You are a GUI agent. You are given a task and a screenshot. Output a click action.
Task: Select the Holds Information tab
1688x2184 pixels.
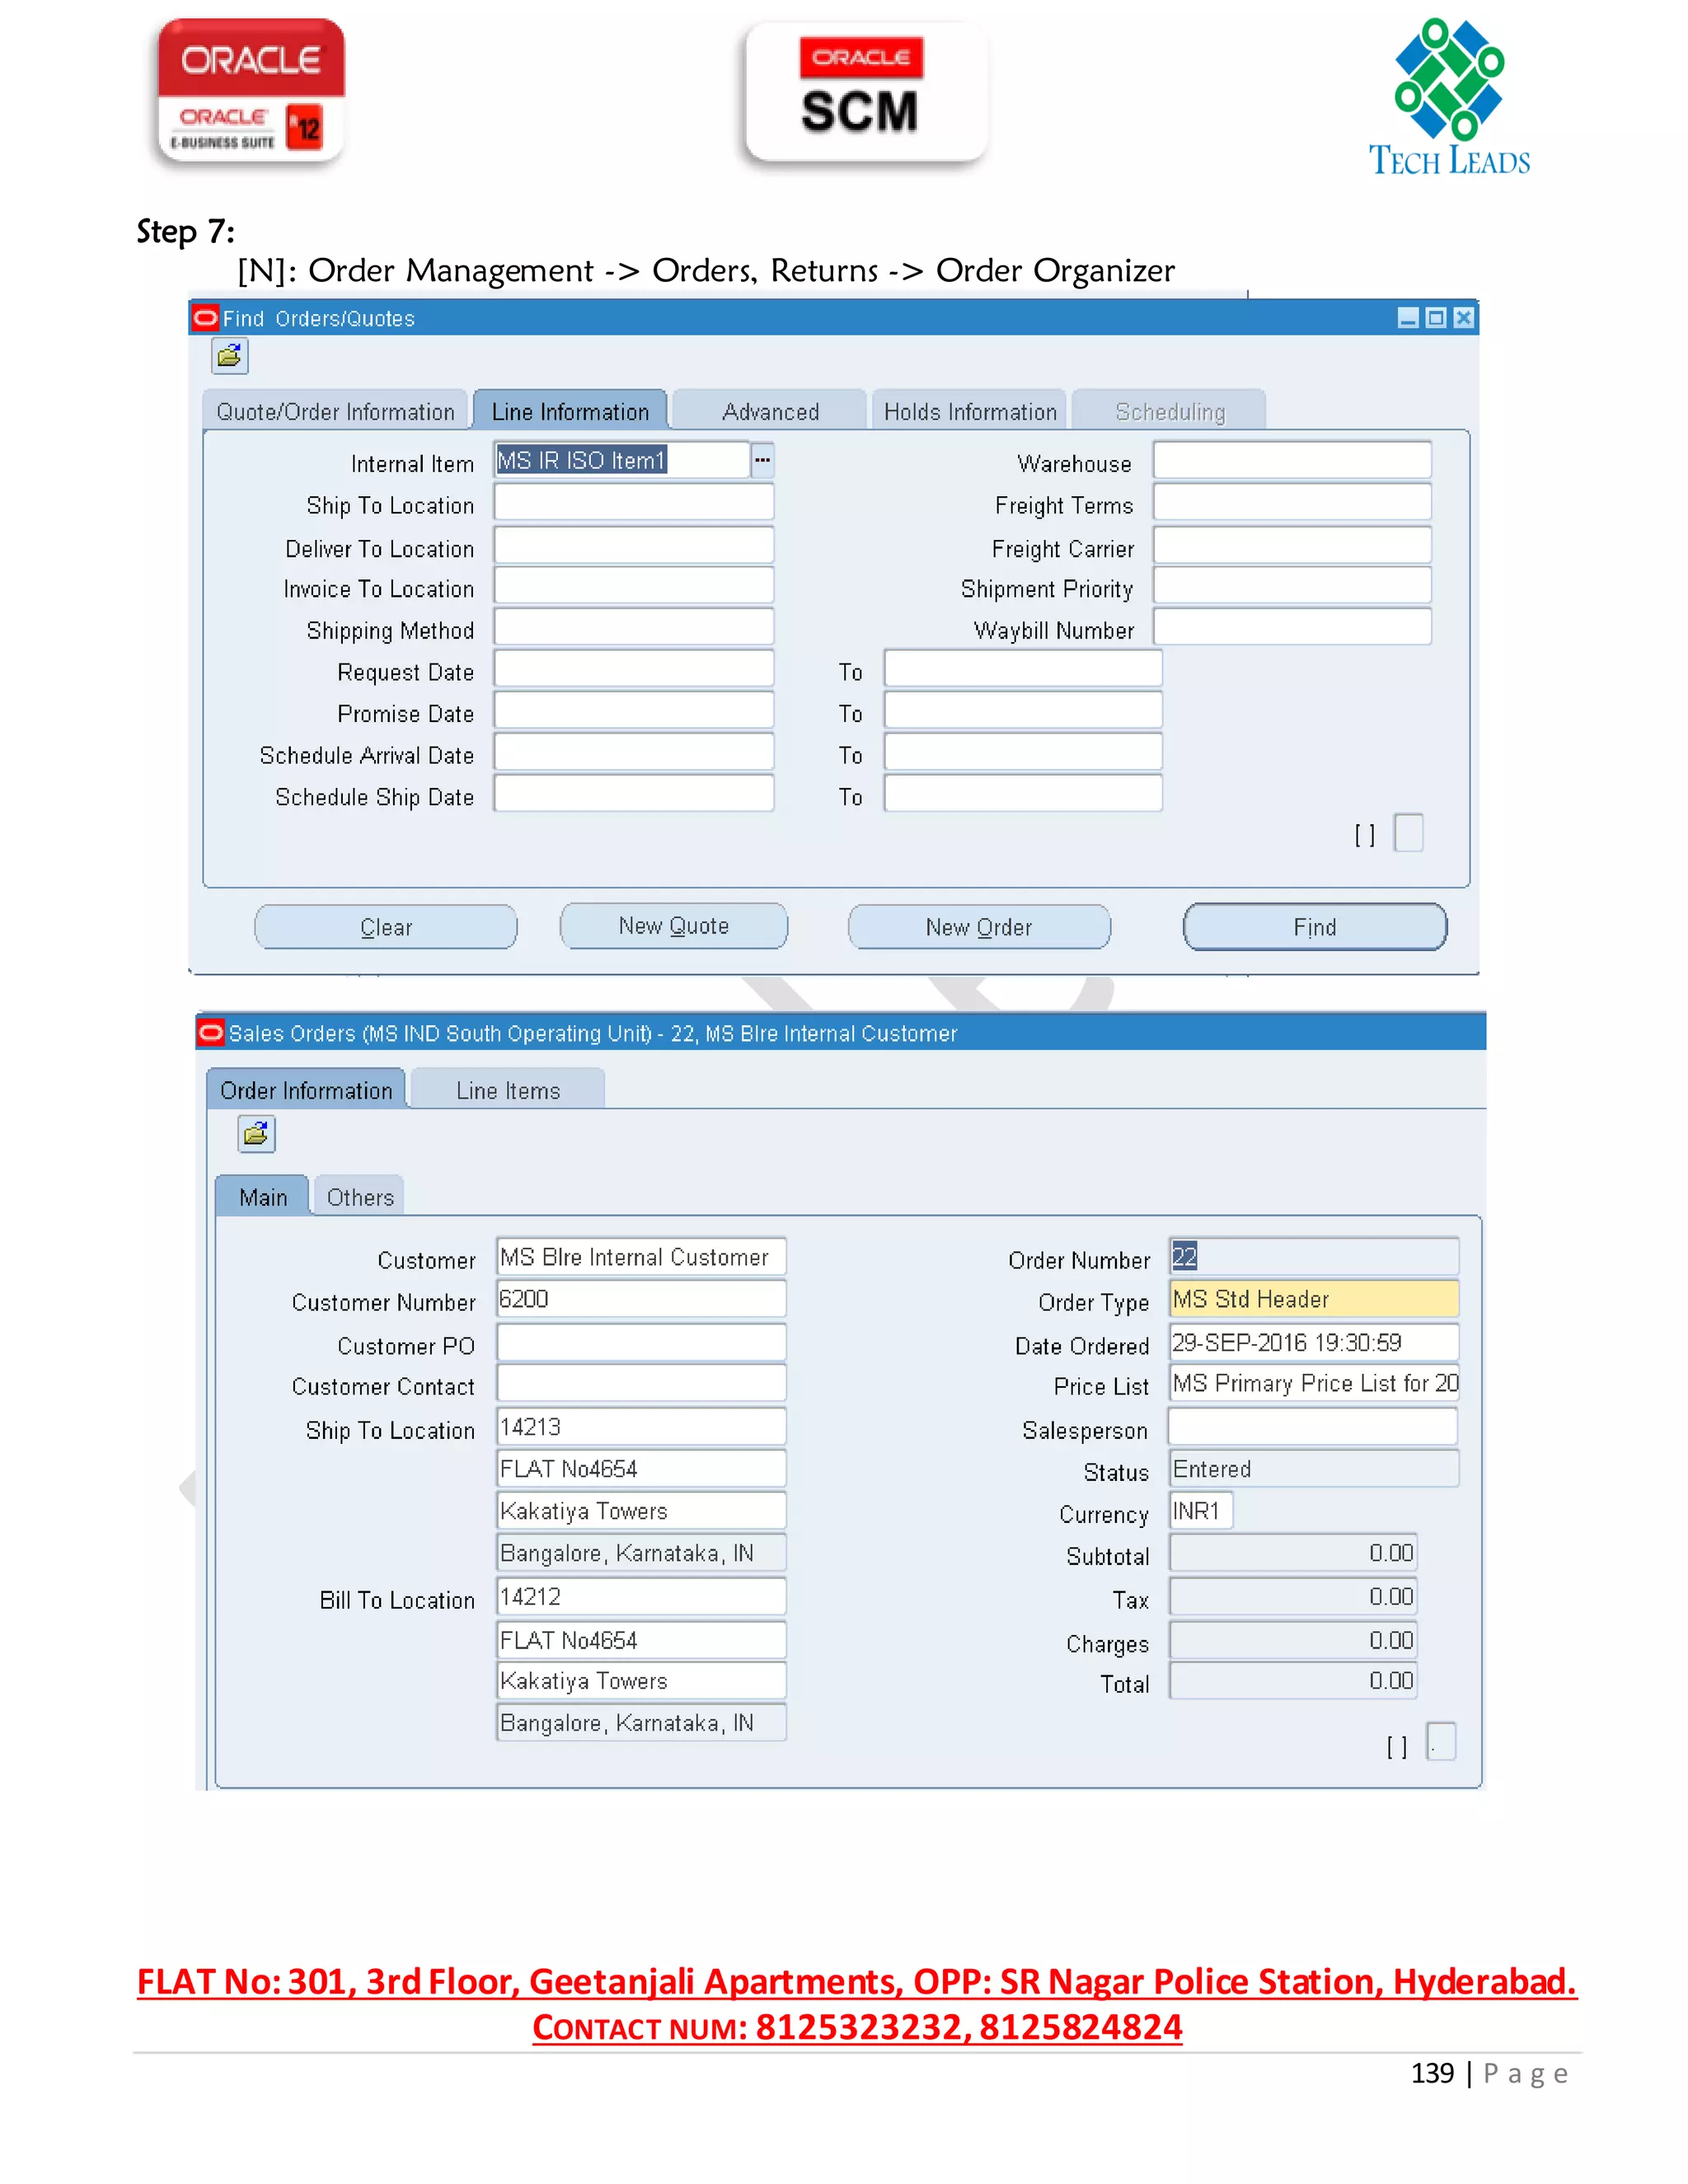click(969, 412)
